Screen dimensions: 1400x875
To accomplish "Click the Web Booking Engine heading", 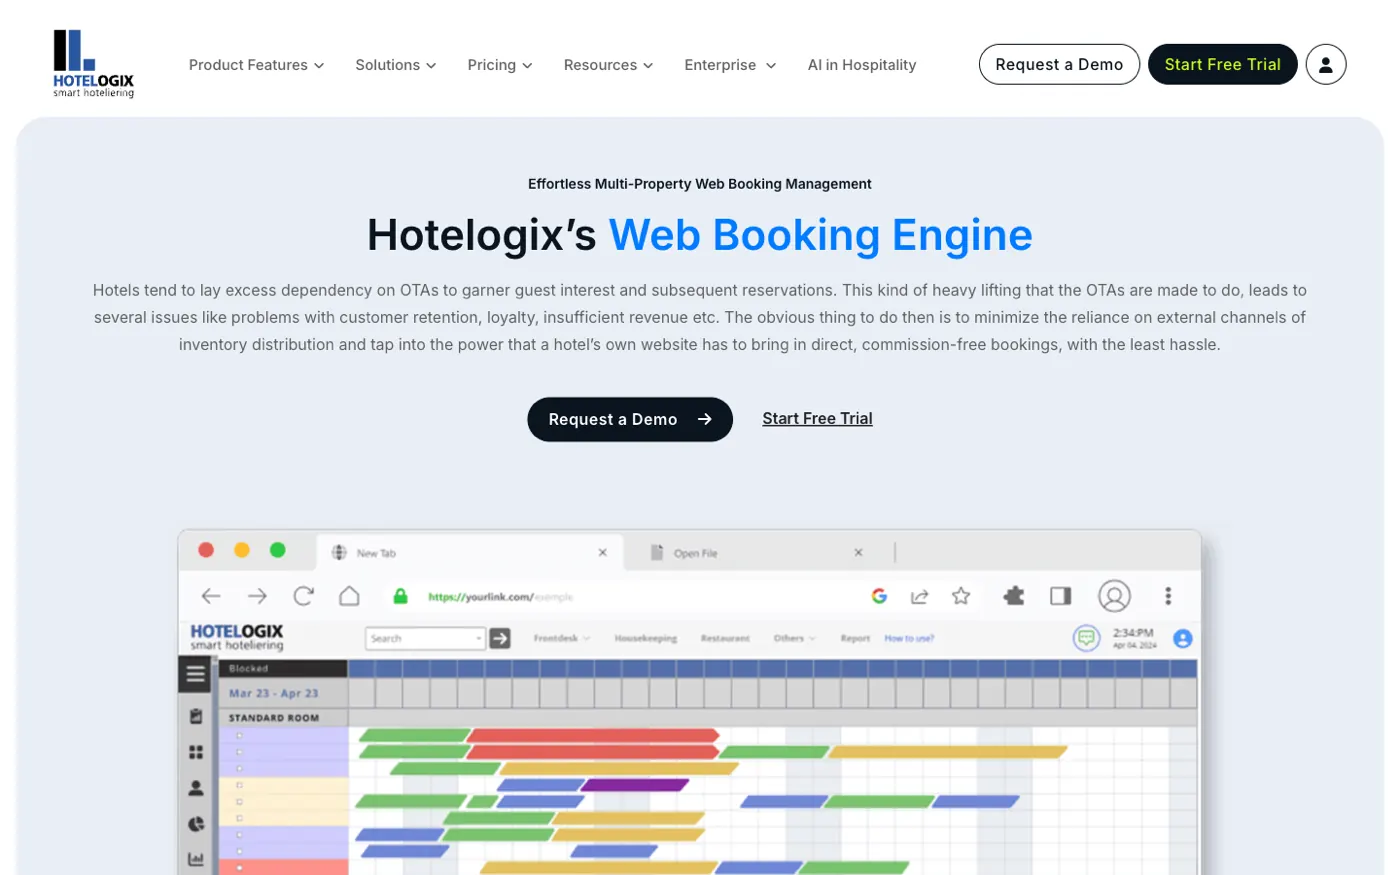I will click(x=820, y=235).
